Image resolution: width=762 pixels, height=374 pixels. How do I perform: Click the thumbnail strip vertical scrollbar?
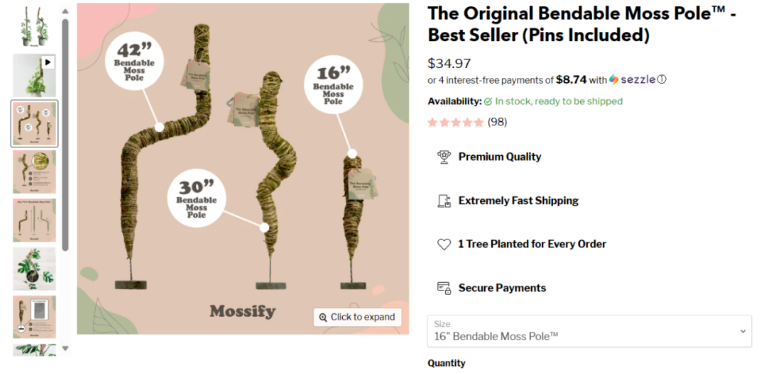click(x=65, y=135)
